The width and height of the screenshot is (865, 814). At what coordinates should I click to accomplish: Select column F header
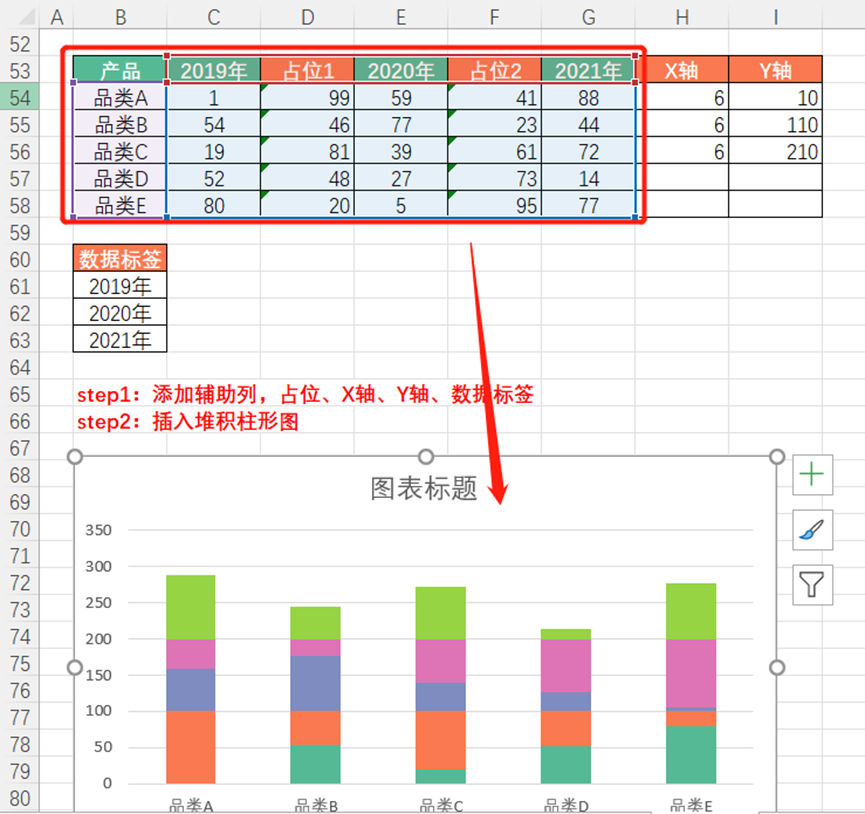tap(494, 17)
